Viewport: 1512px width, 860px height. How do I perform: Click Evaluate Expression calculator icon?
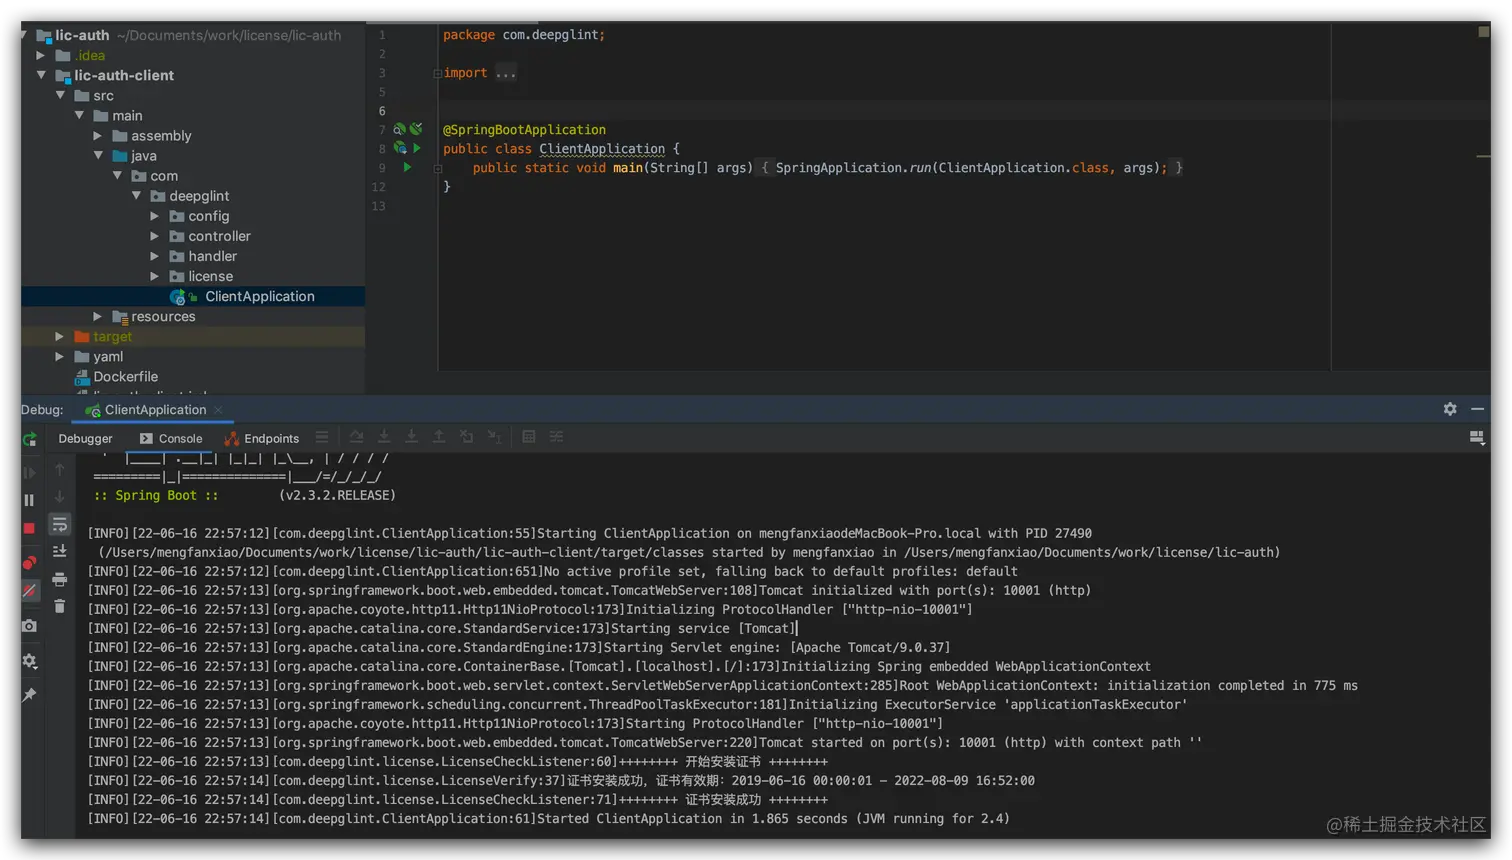529,437
